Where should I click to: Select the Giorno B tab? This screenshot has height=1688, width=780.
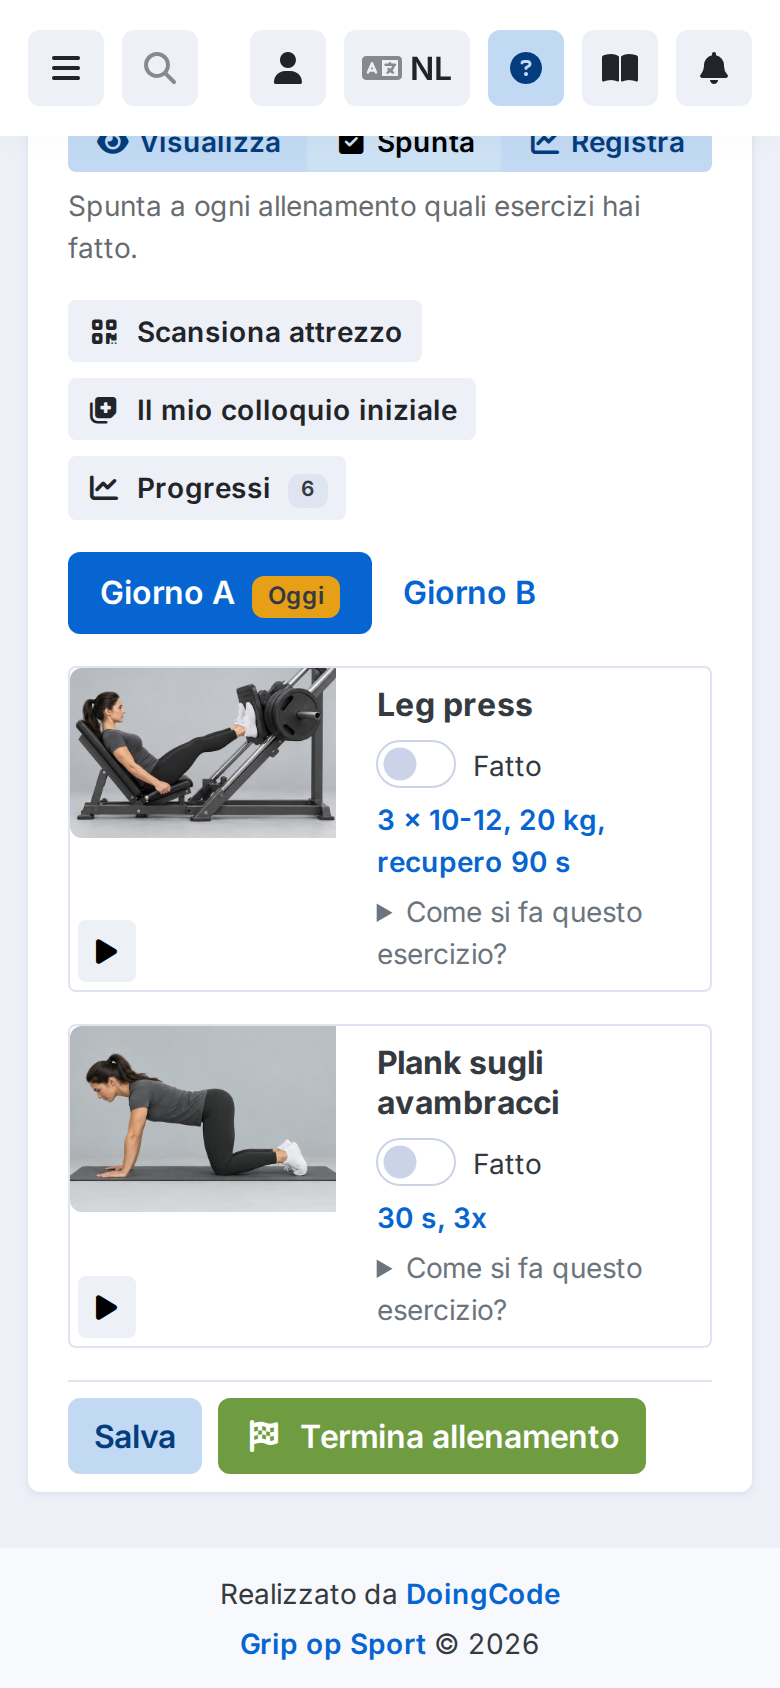pos(470,593)
